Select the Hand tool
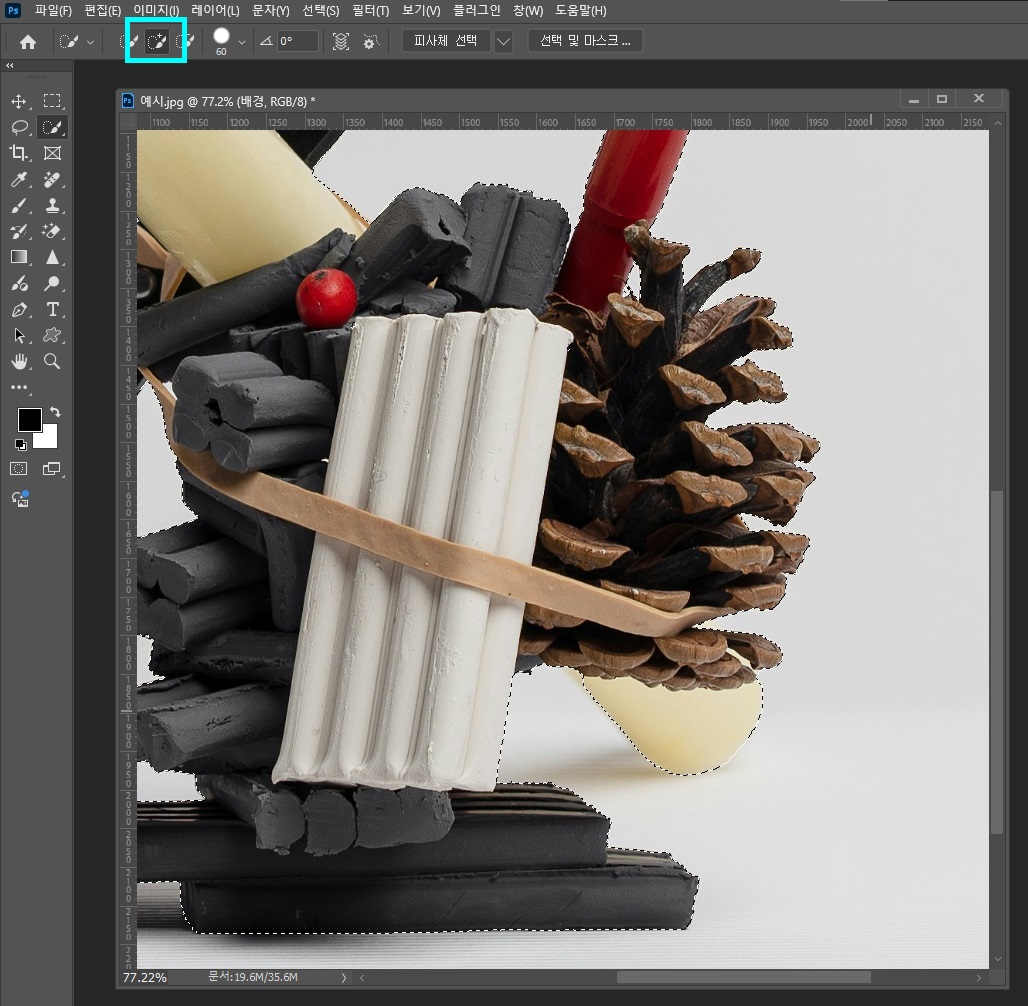Screen dimensions: 1028x1006 [19, 361]
